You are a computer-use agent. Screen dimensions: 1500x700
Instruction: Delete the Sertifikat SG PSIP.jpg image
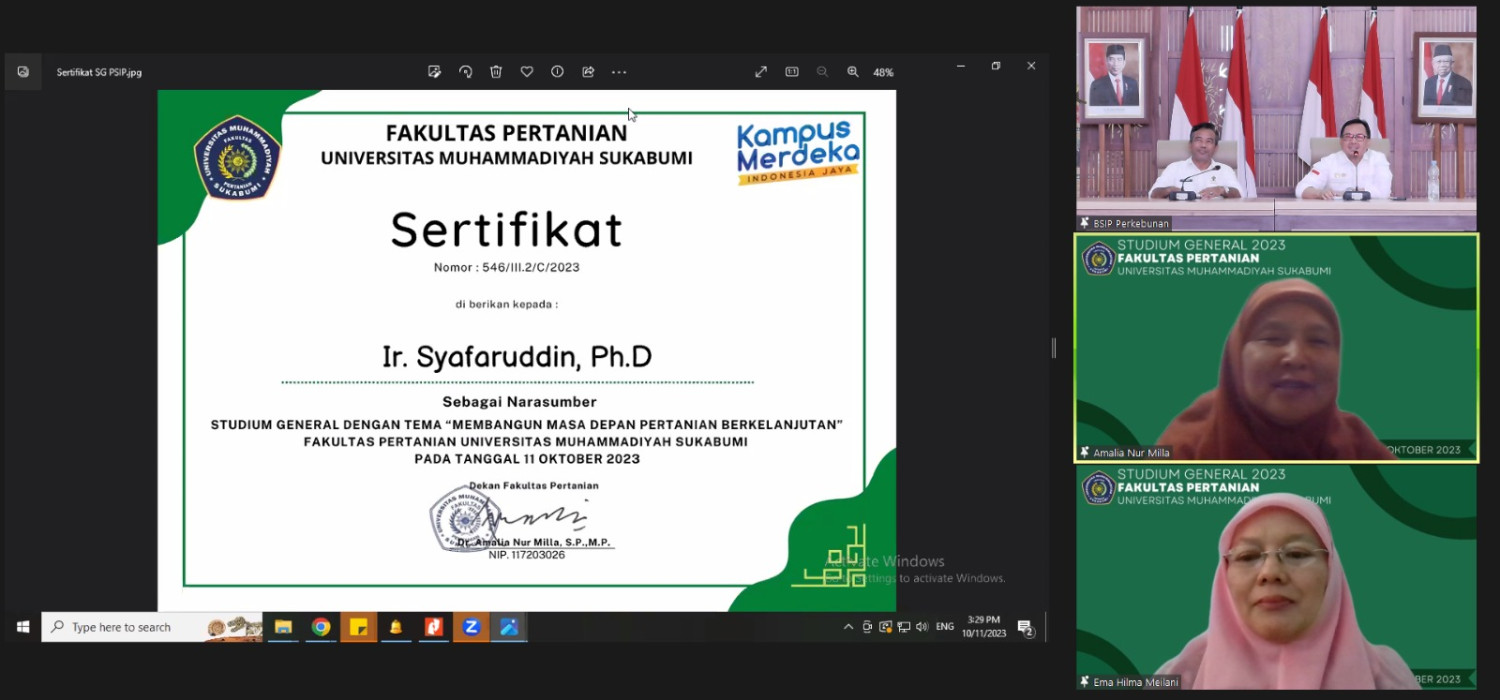496,72
